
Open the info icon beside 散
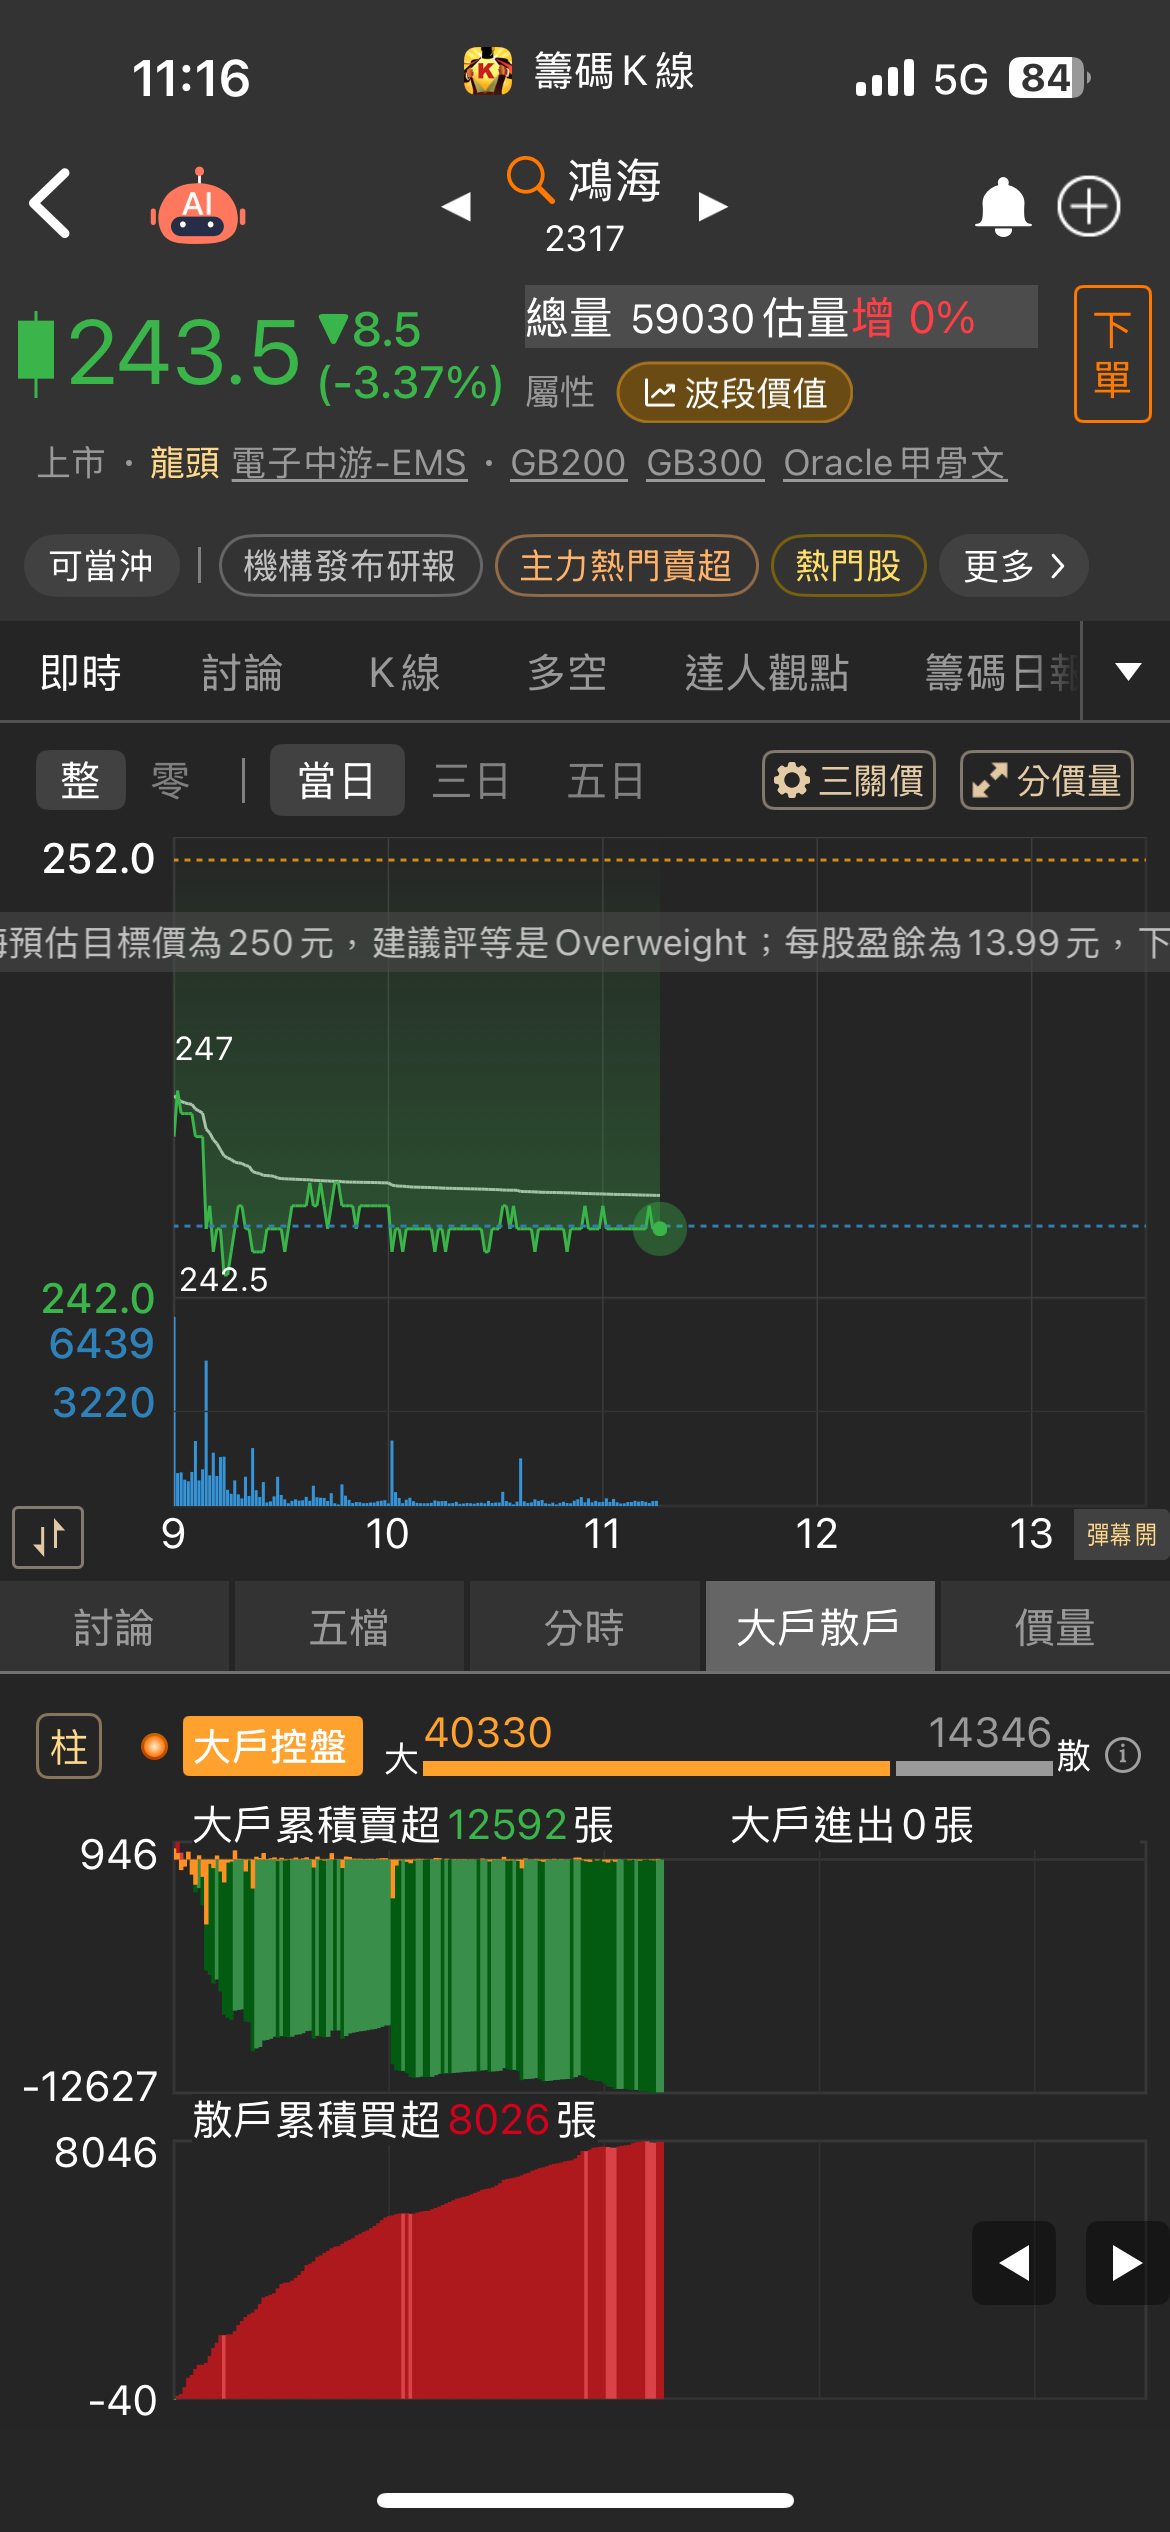coord(1123,1755)
